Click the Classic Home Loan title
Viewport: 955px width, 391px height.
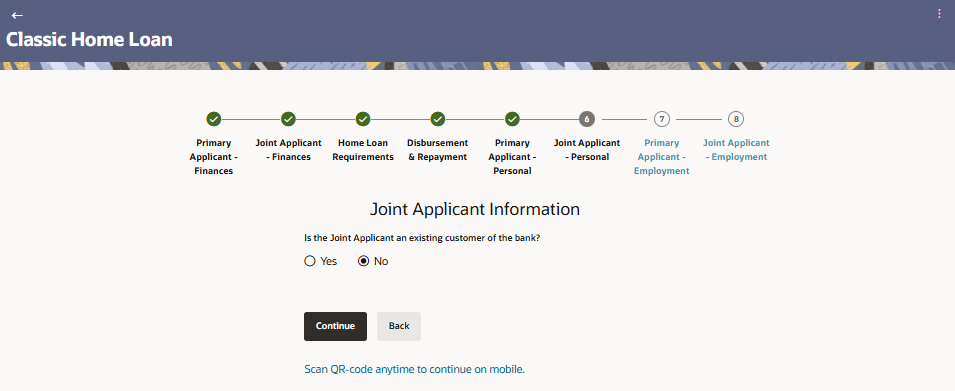click(x=90, y=40)
